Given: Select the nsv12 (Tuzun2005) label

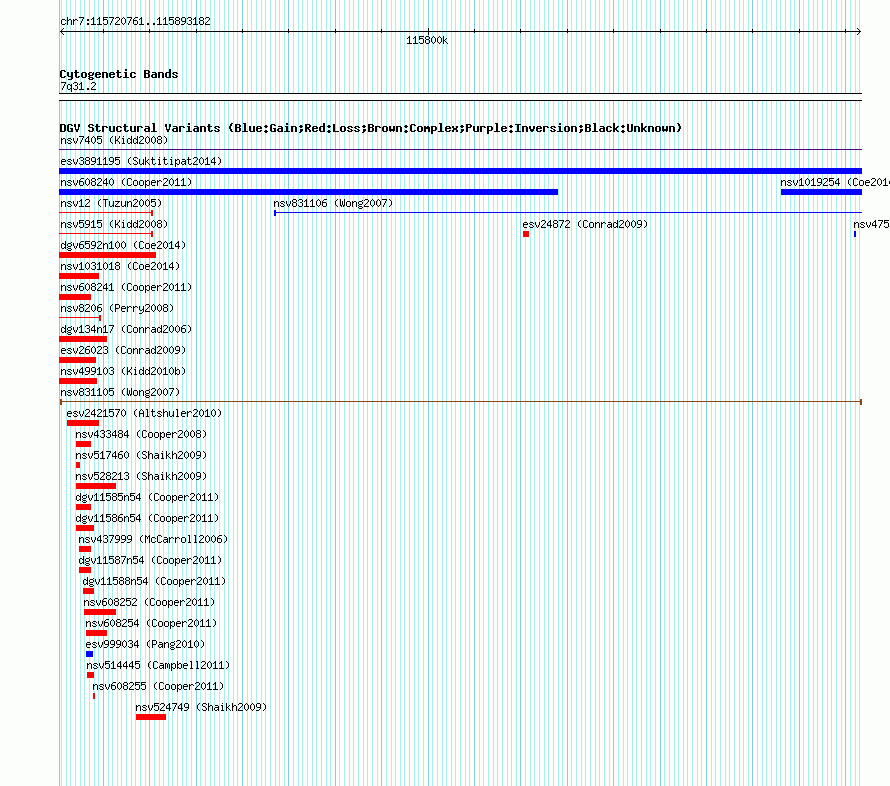Looking at the screenshot, I should [x=111, y=203].
